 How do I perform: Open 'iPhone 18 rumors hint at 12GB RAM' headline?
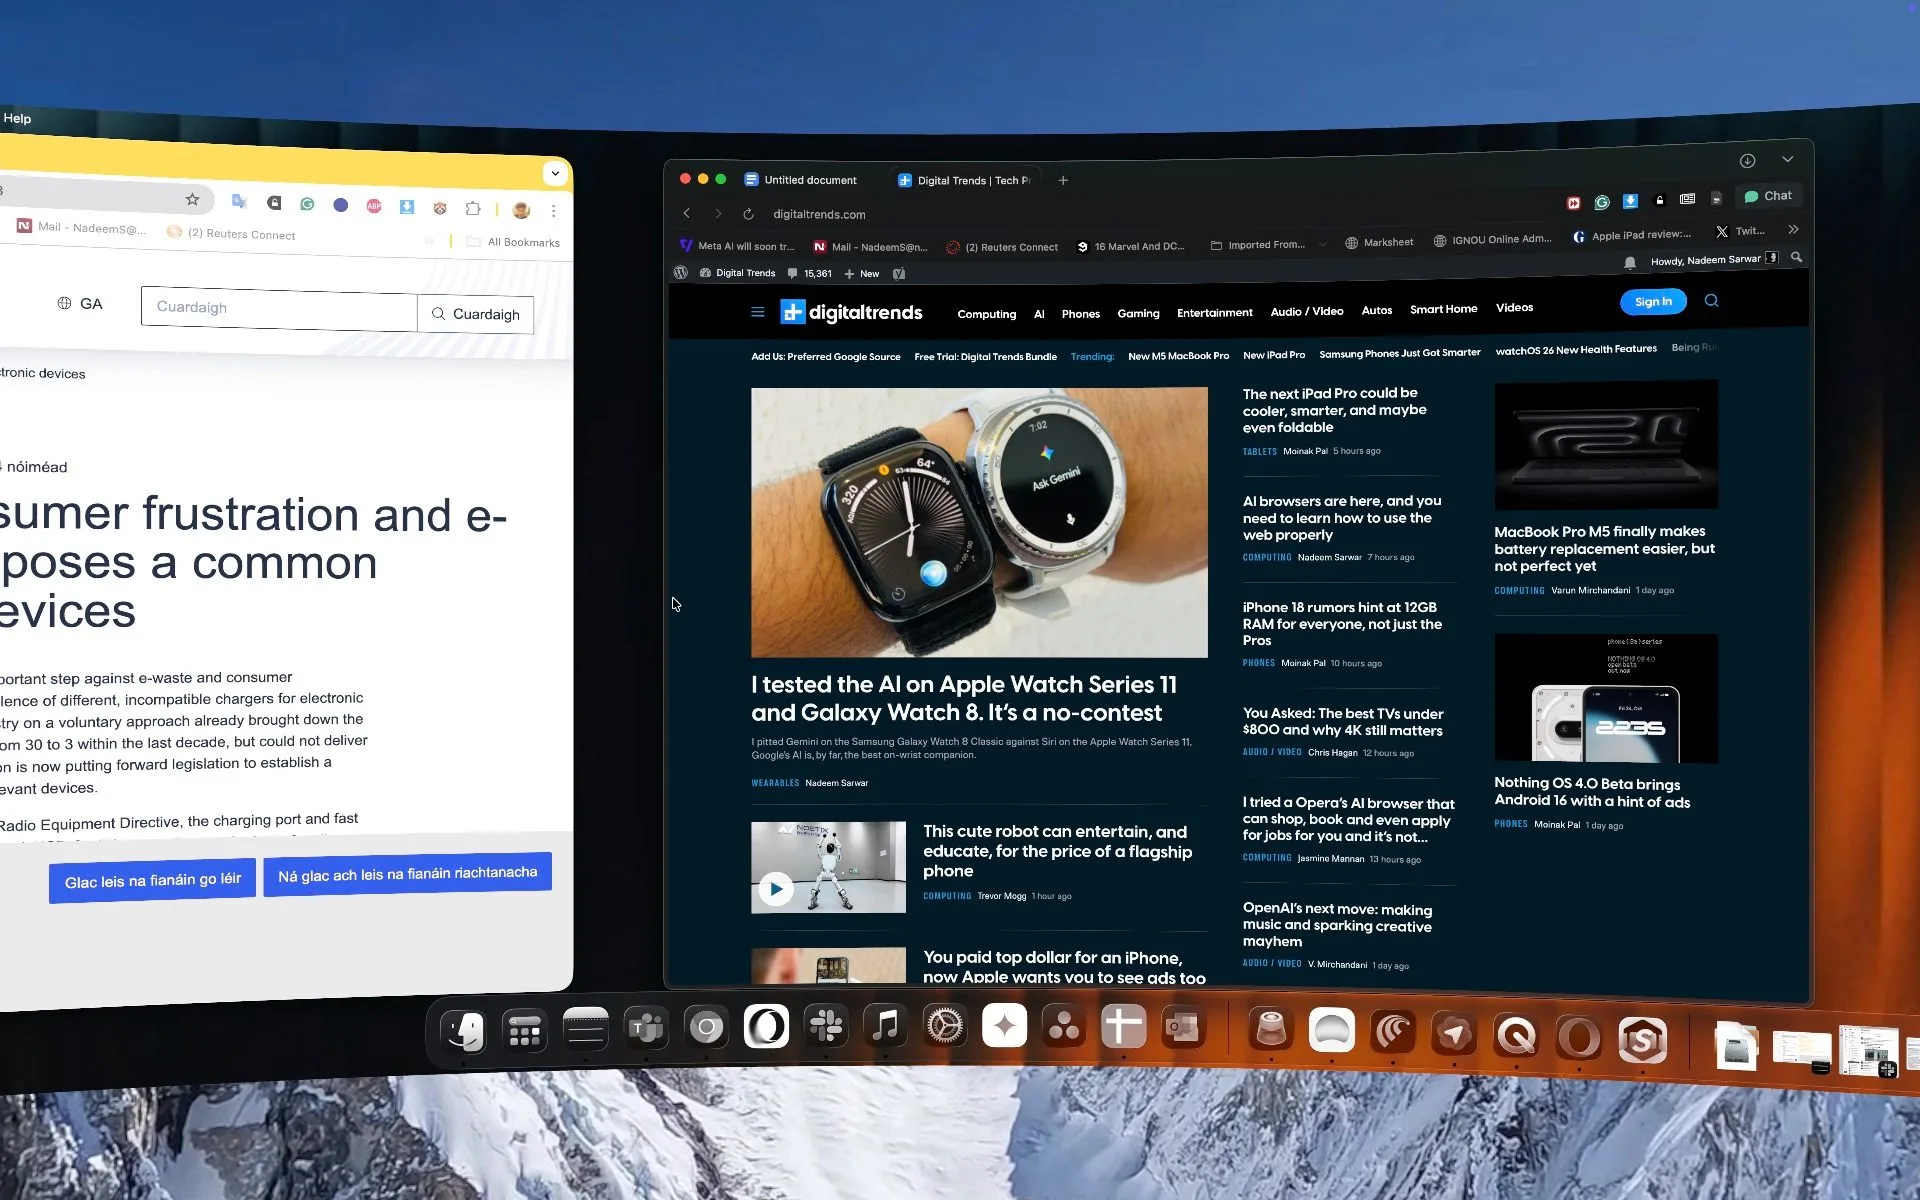(1342, 624)
